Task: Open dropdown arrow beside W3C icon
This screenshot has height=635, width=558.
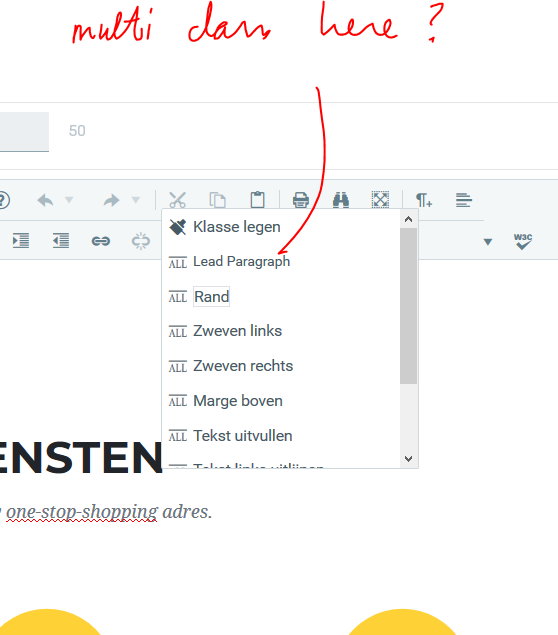Action: 488,242
